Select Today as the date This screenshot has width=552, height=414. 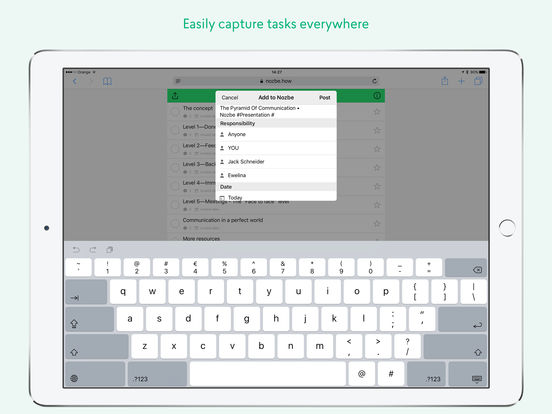click(276, 197)
